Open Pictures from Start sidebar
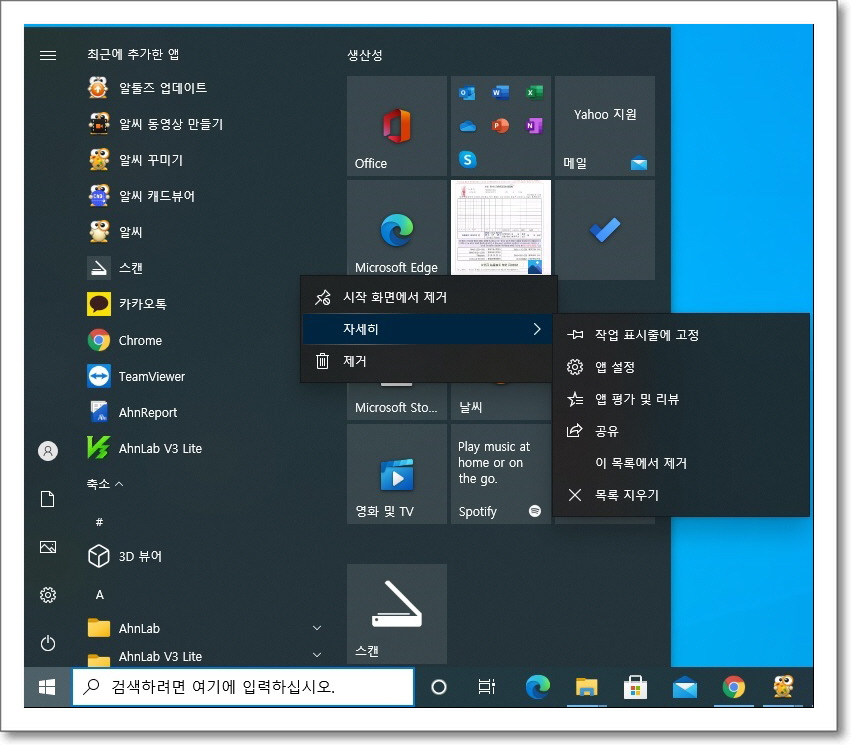The width and height of the screenshot is (852, 746). tap(48, 547)
